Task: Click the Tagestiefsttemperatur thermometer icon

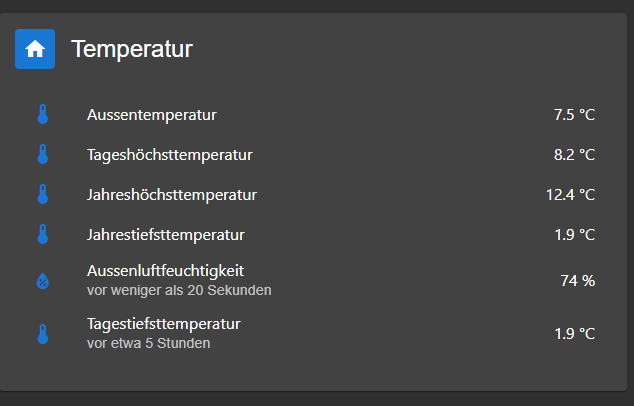Action: click(42, 334)
